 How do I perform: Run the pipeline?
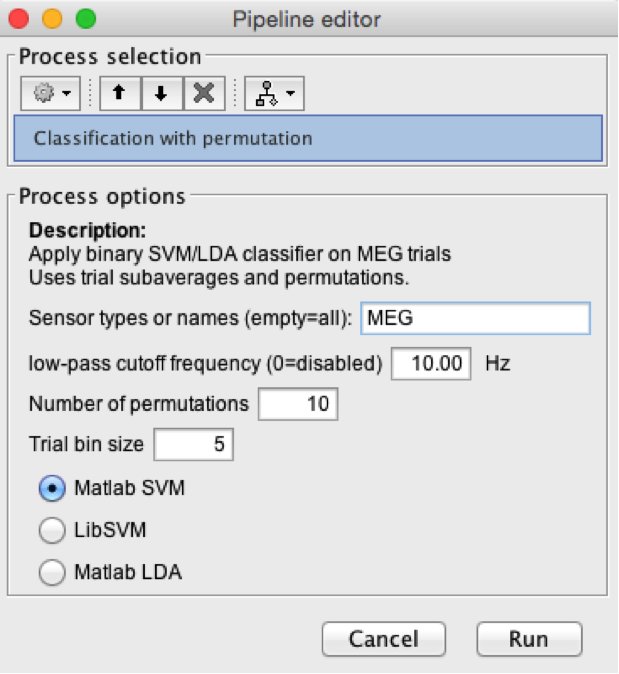coord(528,639)
